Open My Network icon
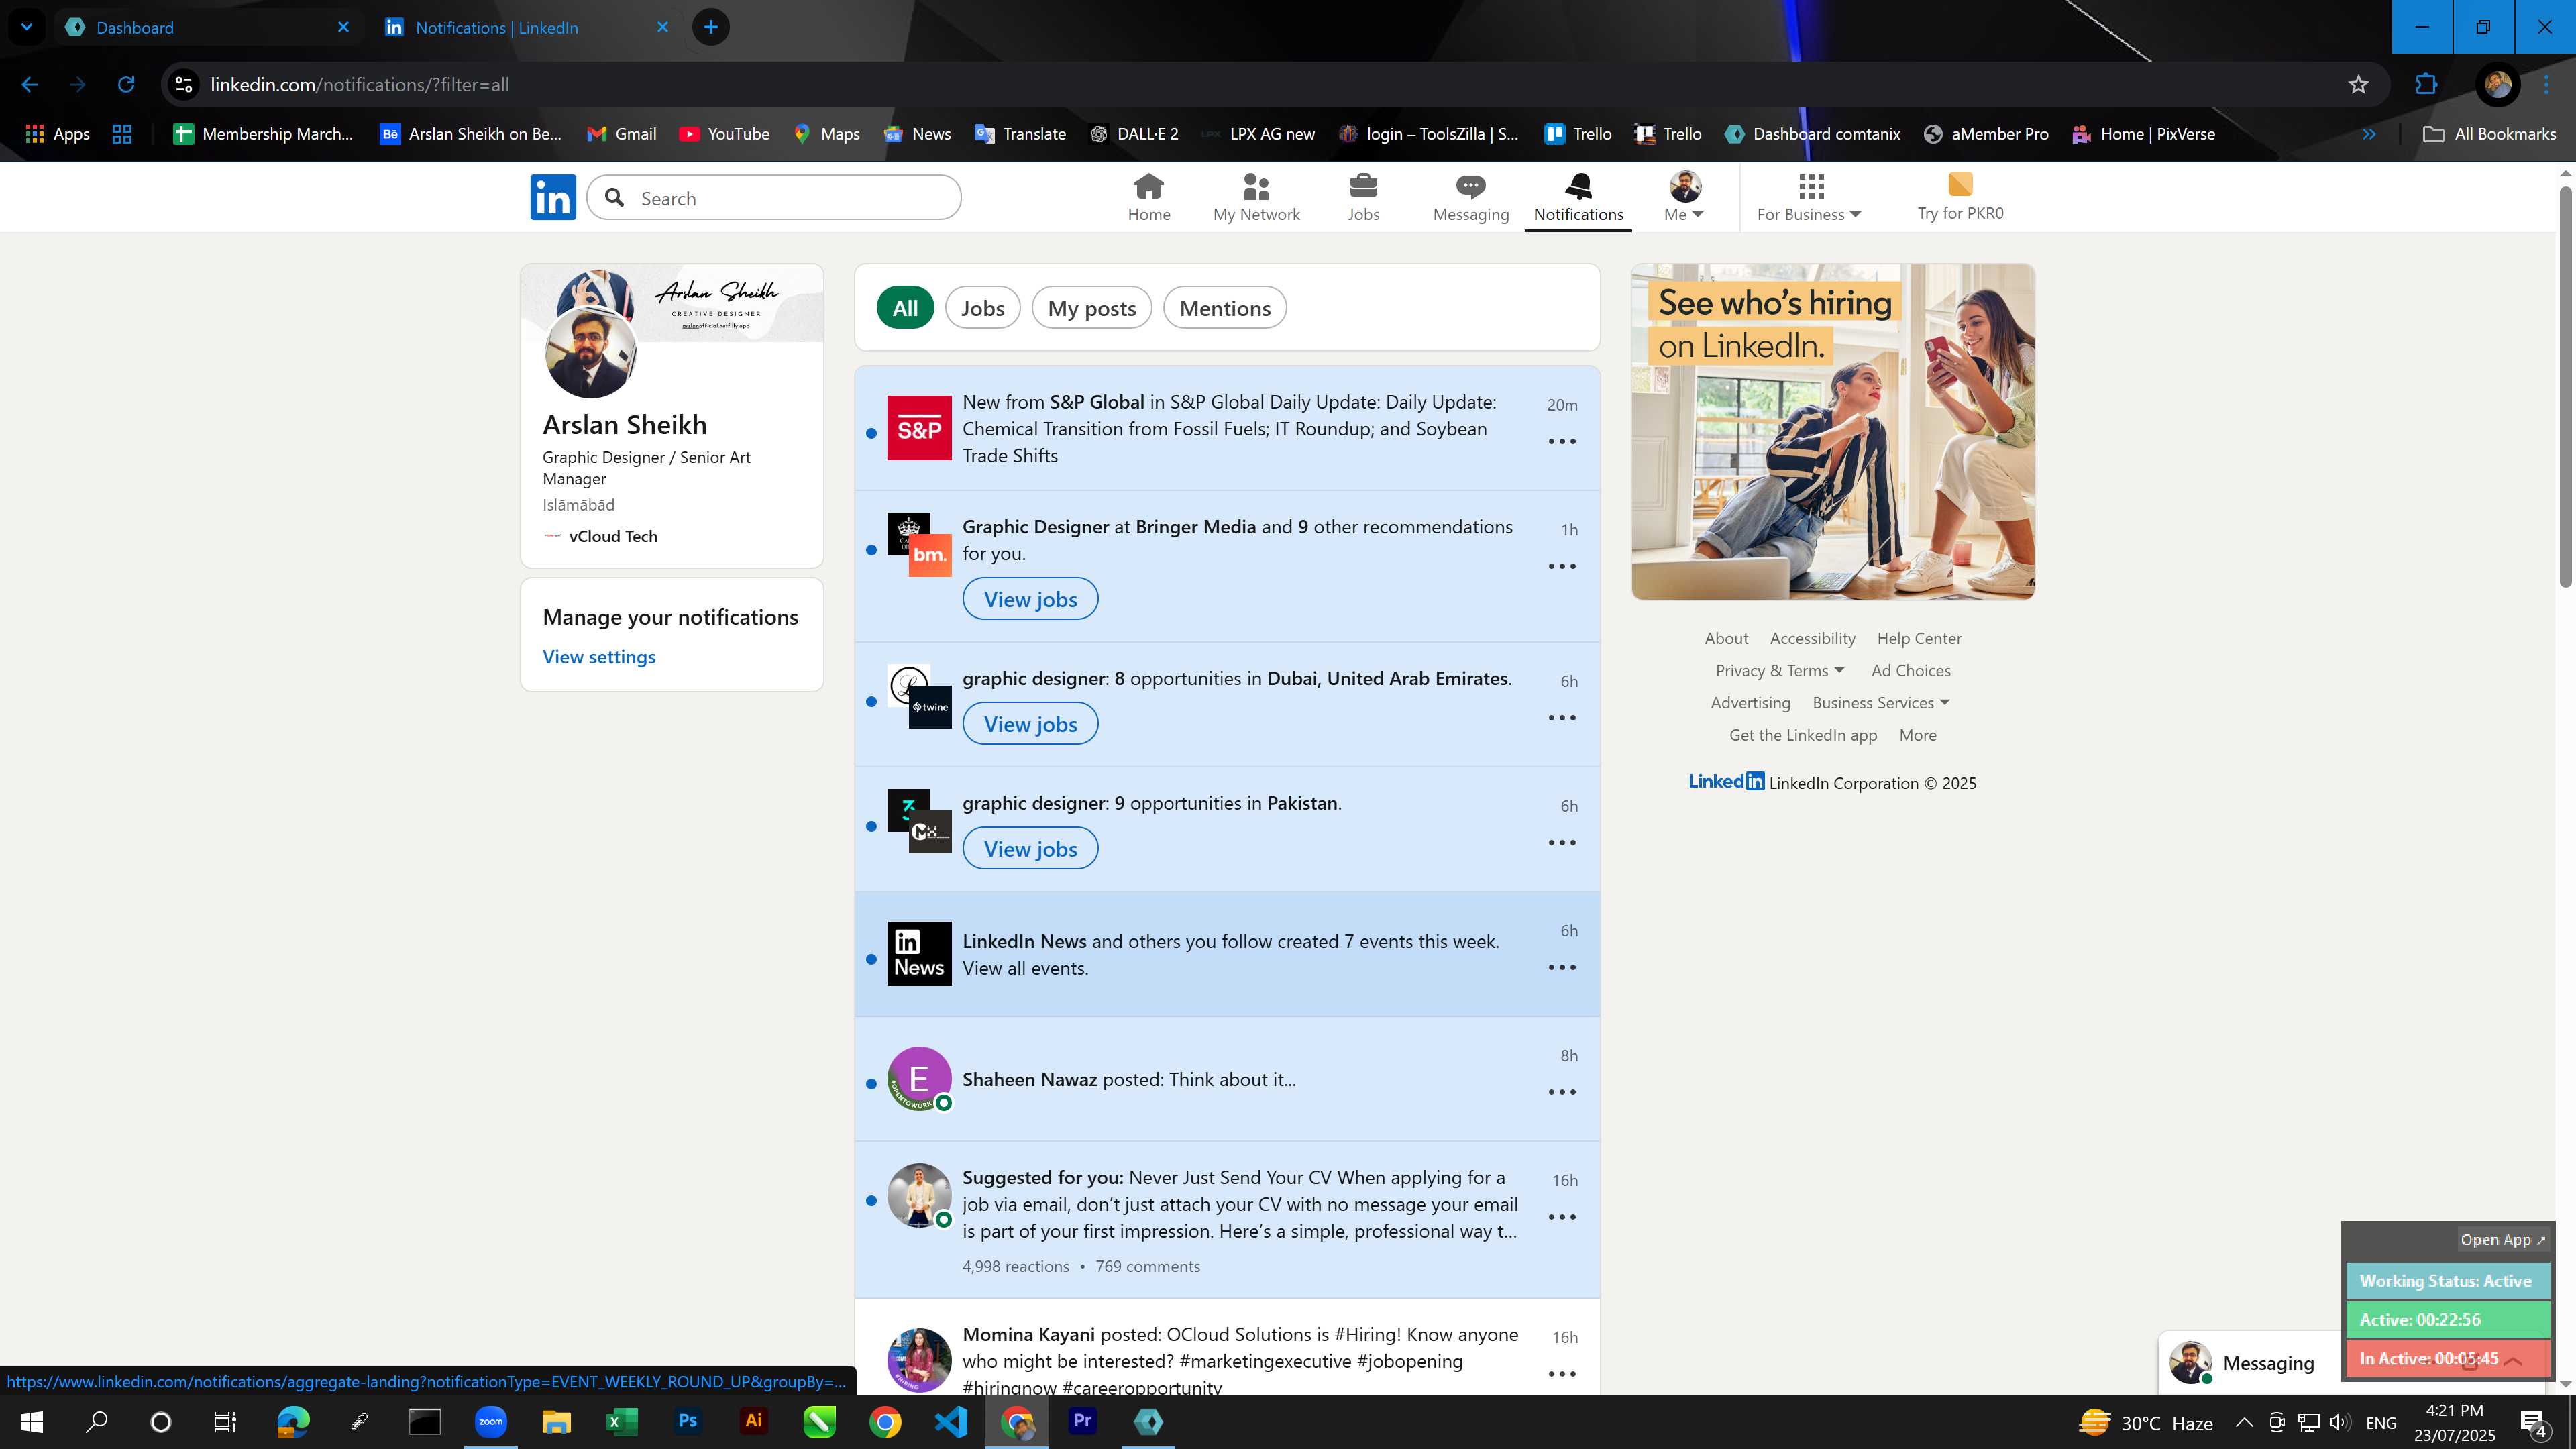The height and width of the screenshot is (1449, 2576). [x=1256, y=197]
